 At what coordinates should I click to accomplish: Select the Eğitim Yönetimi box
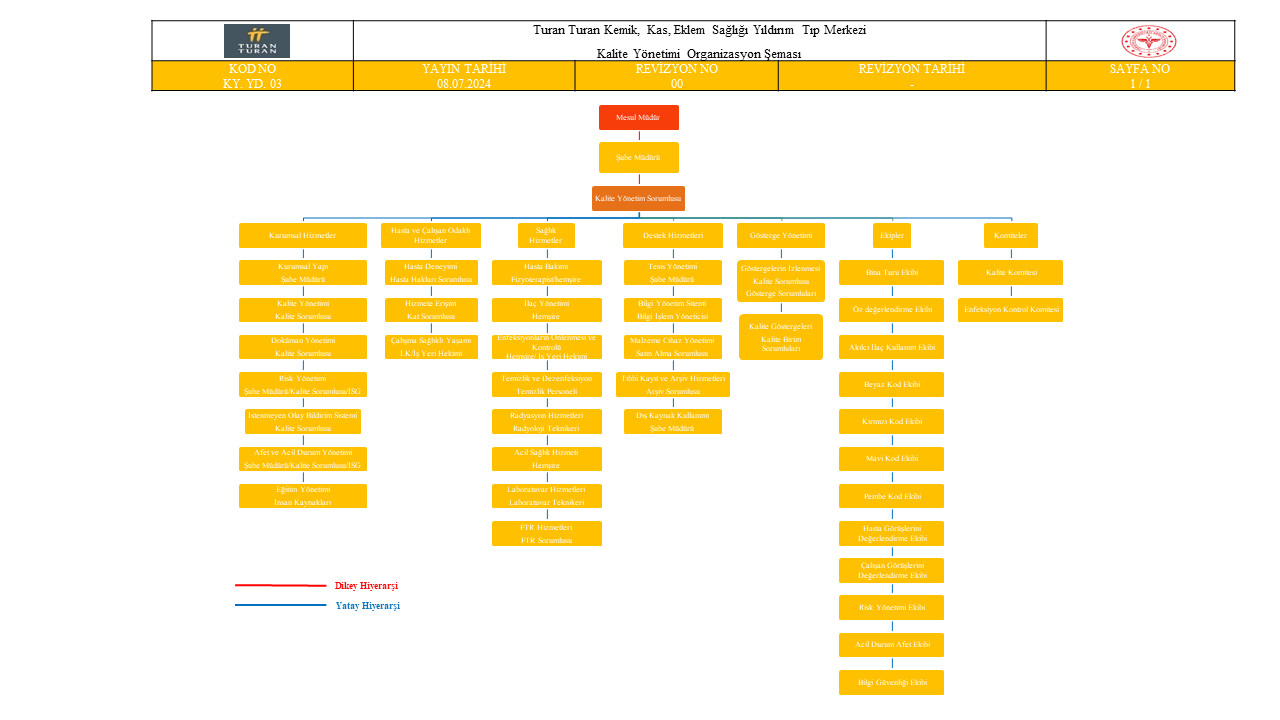click(302, 496)
